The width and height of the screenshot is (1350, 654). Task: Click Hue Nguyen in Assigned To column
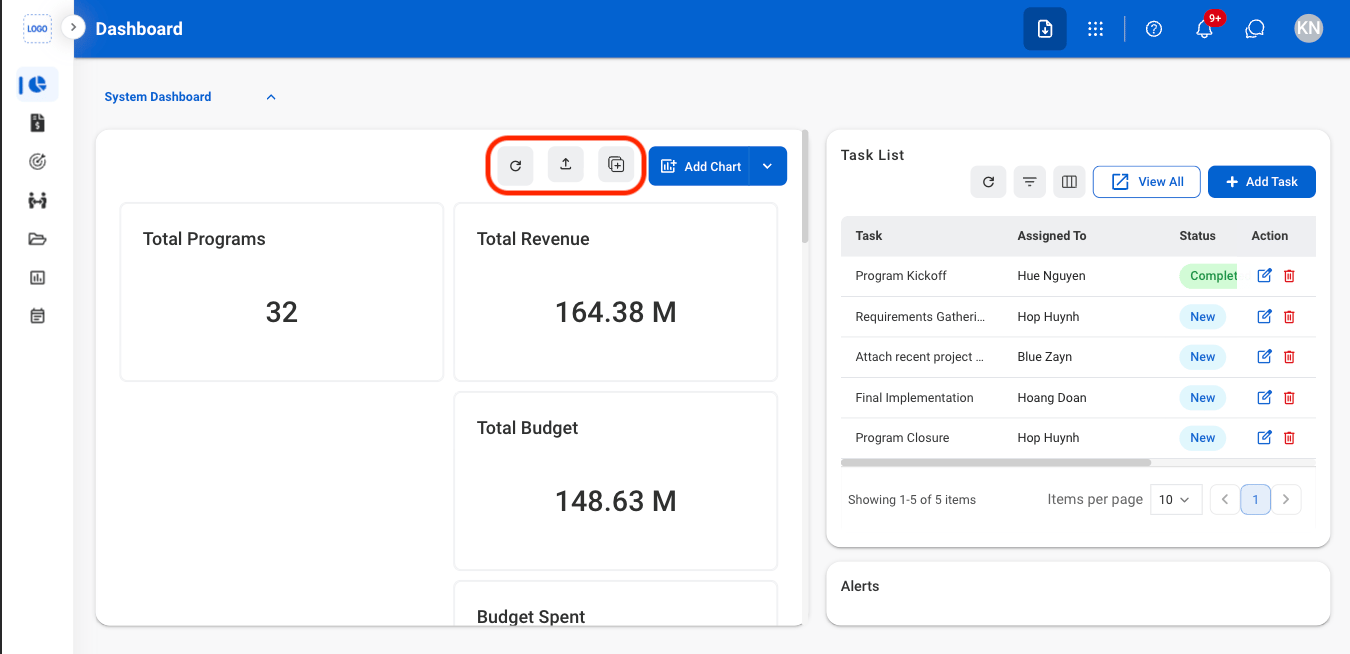point(1051,276)
